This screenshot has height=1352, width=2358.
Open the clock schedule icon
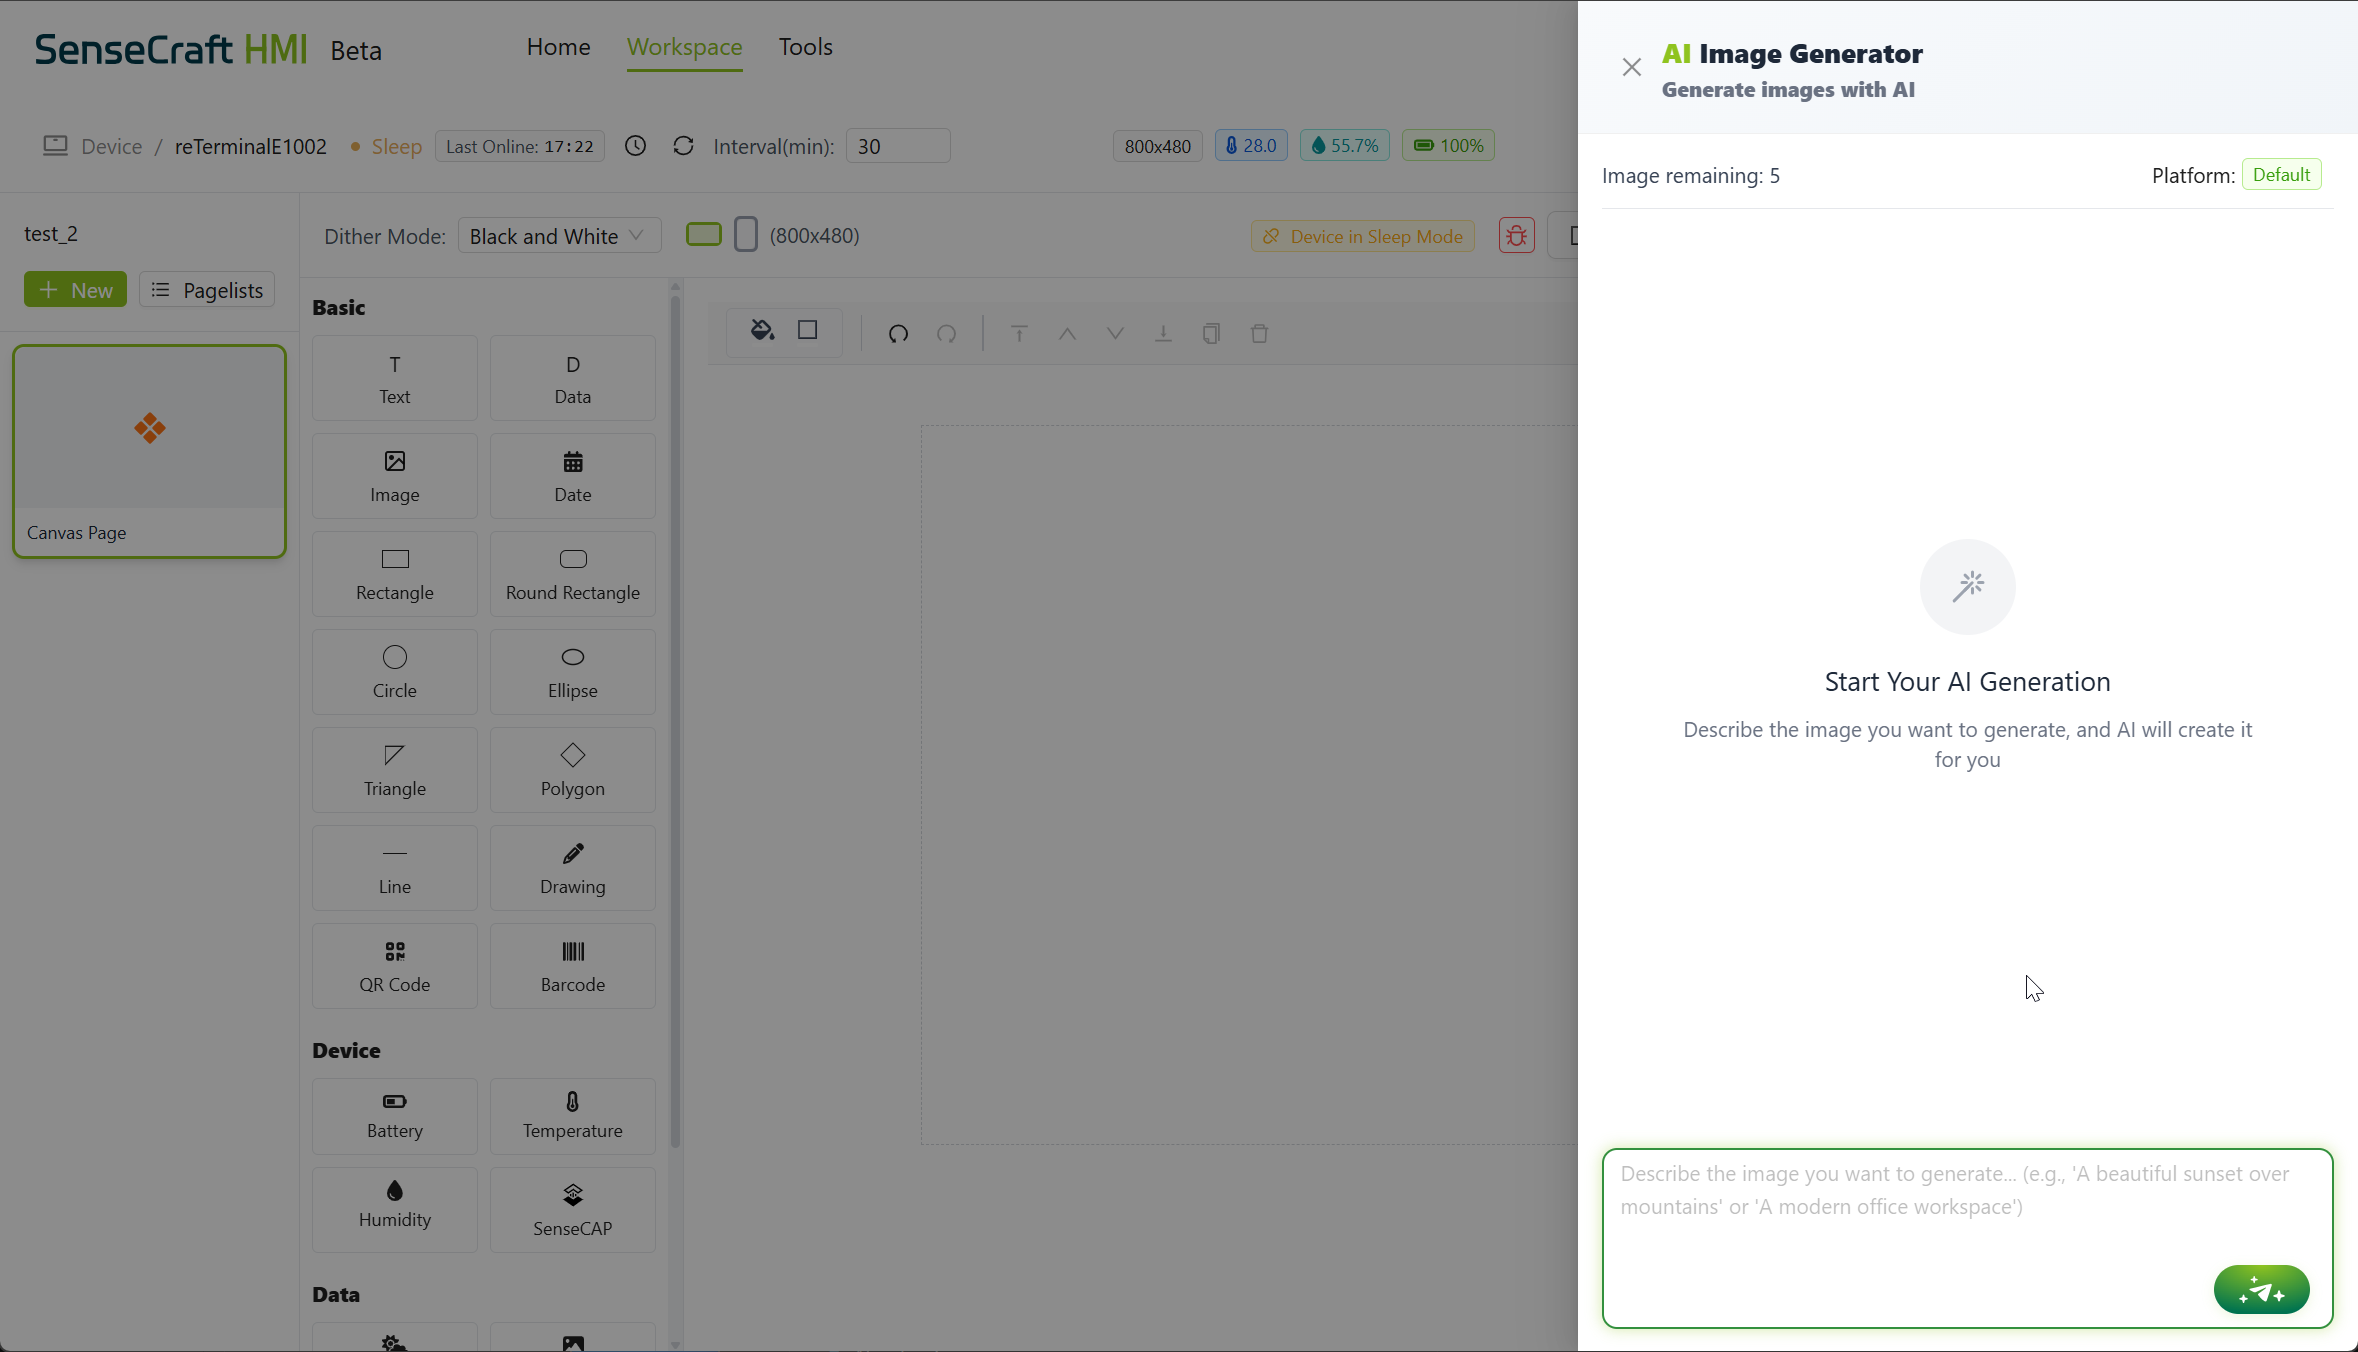point(635,146)
